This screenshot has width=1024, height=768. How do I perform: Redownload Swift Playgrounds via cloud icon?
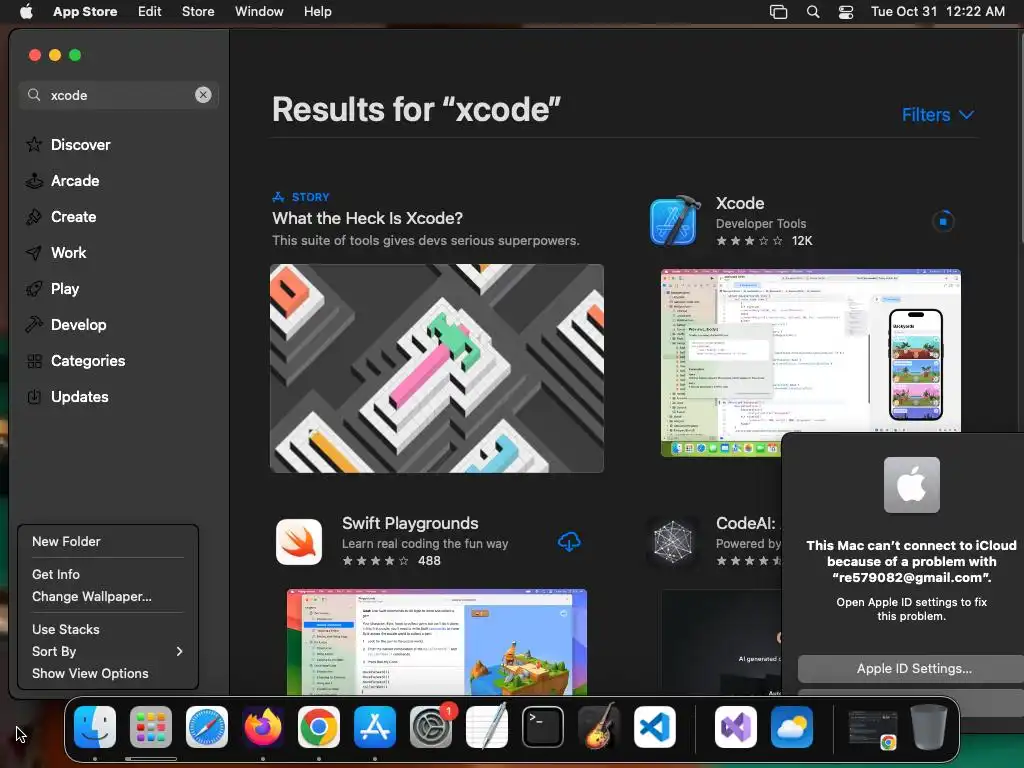tap(569, 541)
